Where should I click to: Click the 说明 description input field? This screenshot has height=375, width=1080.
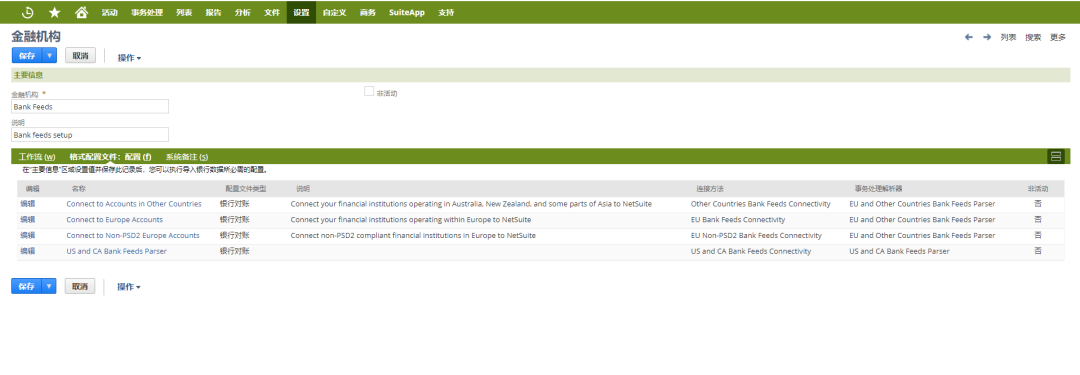click(90, 135)
